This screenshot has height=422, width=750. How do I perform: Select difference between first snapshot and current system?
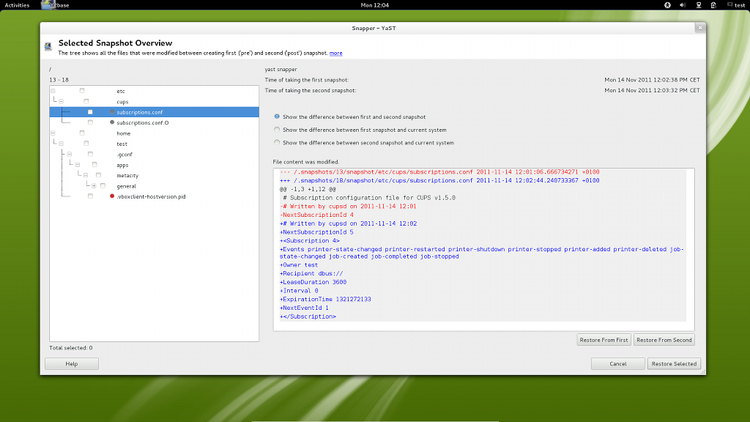coord(277,129)
